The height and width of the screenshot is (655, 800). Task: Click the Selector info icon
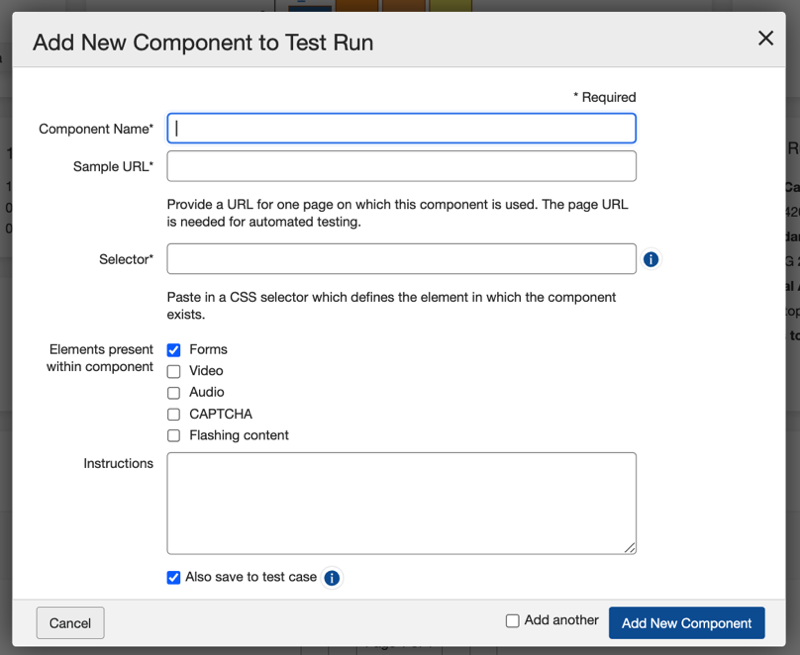(651, 259)
